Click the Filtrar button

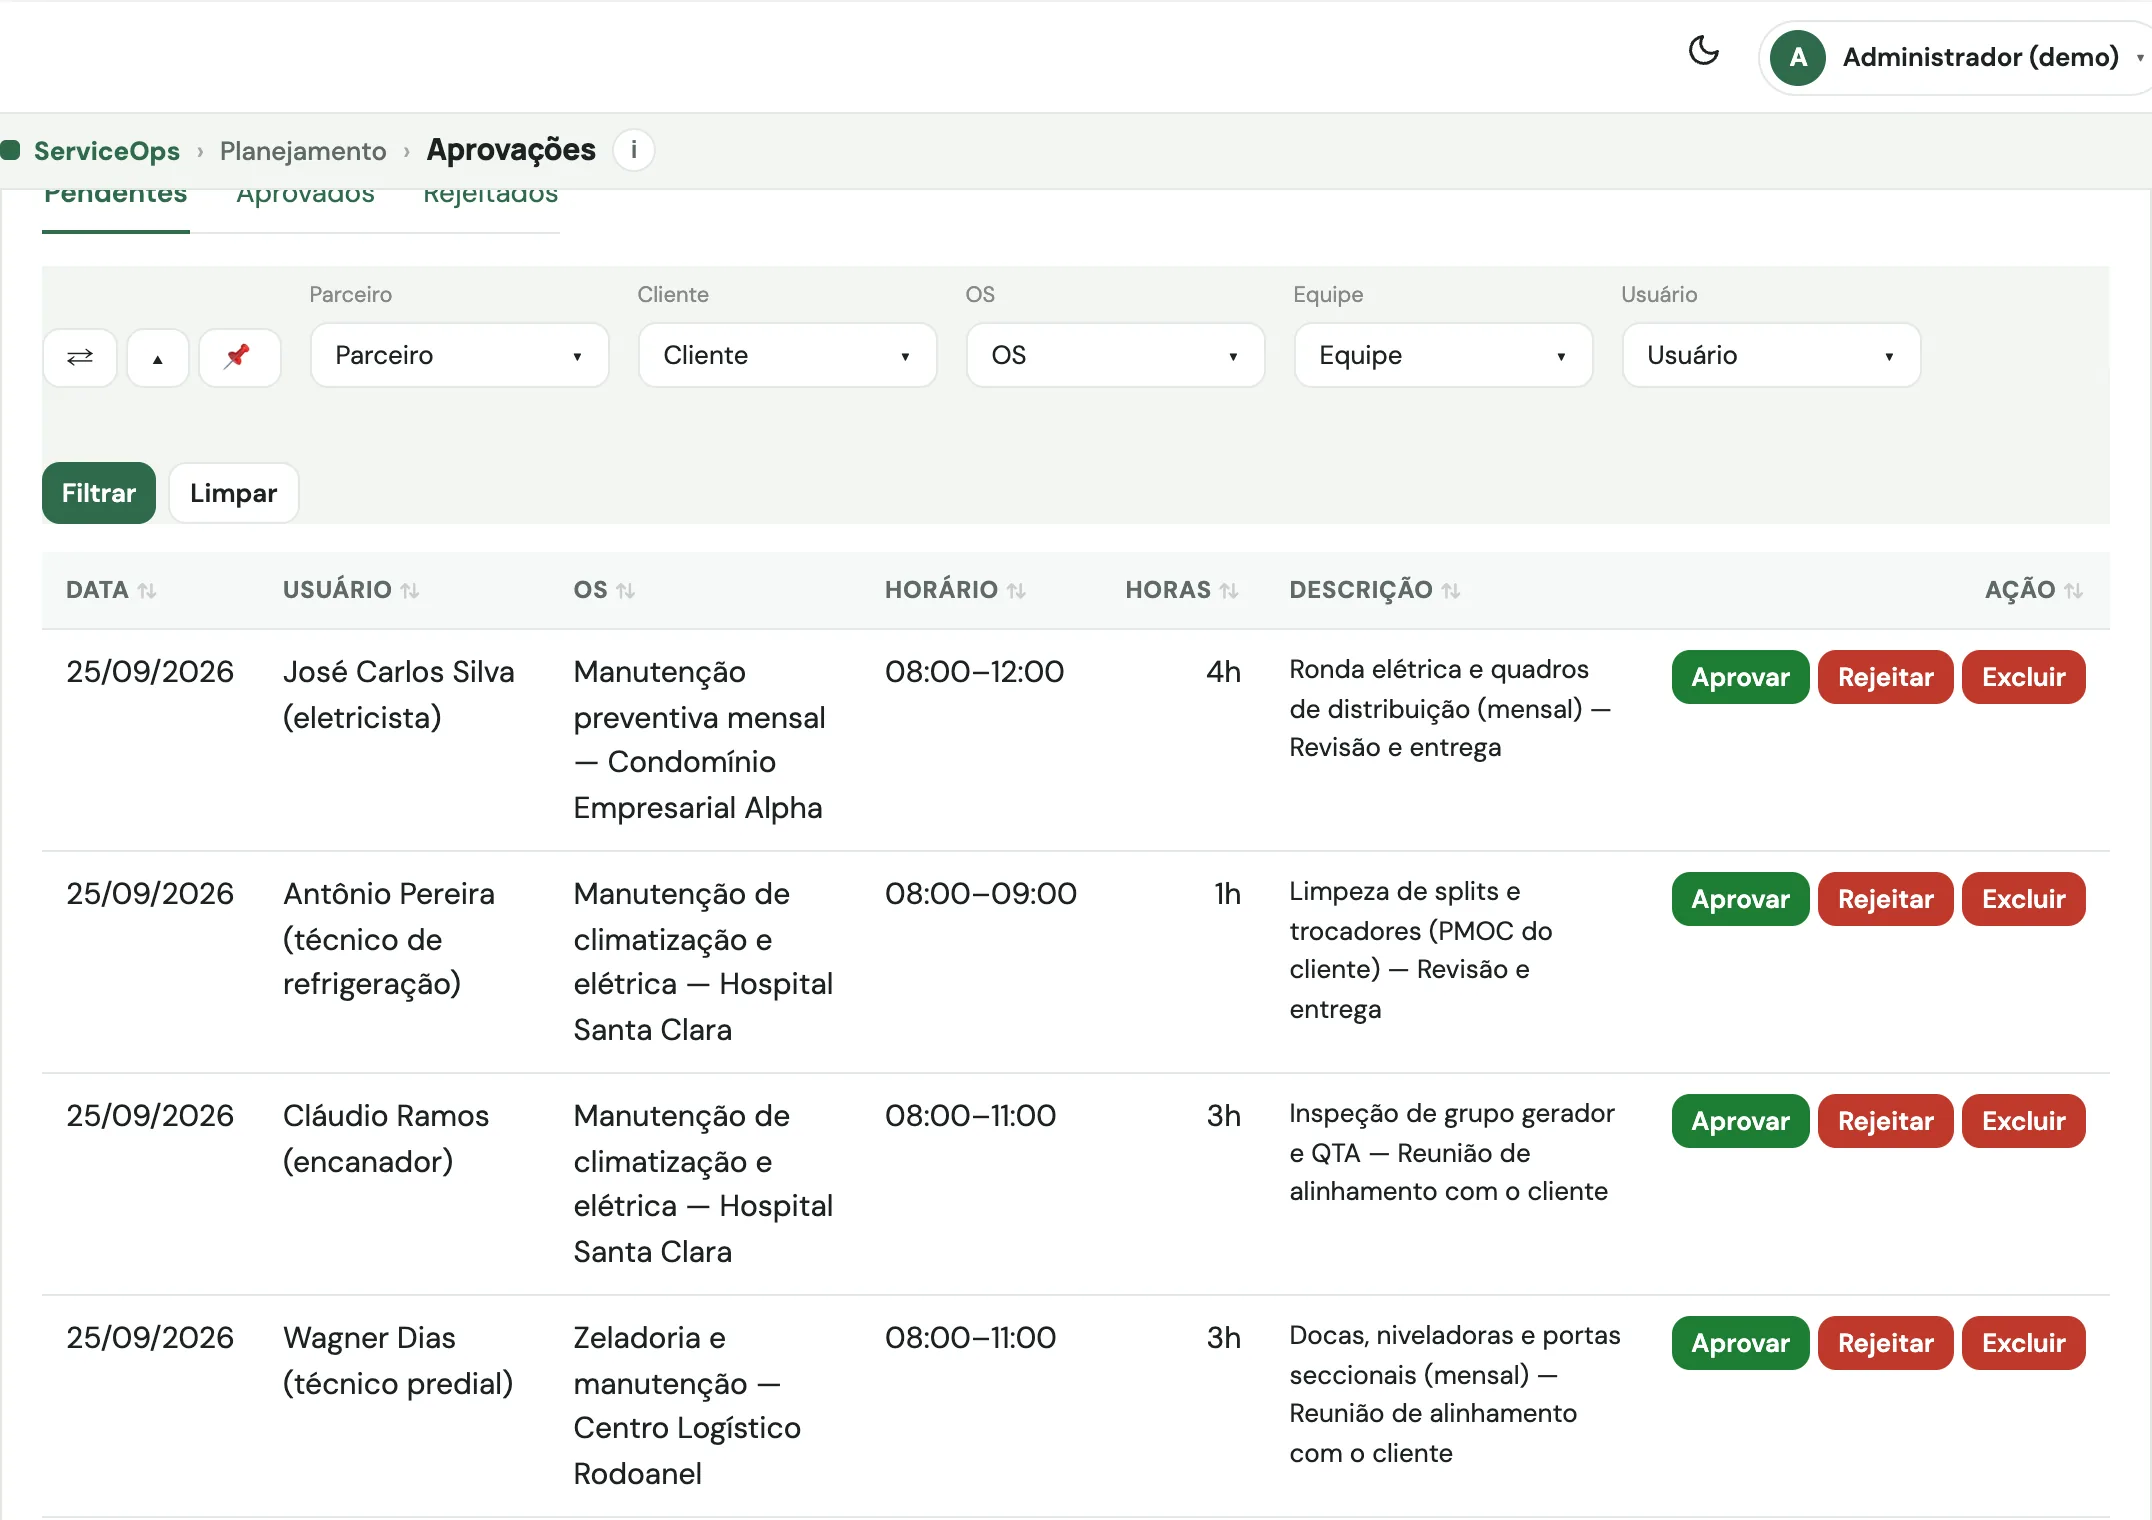click(99, 493)
